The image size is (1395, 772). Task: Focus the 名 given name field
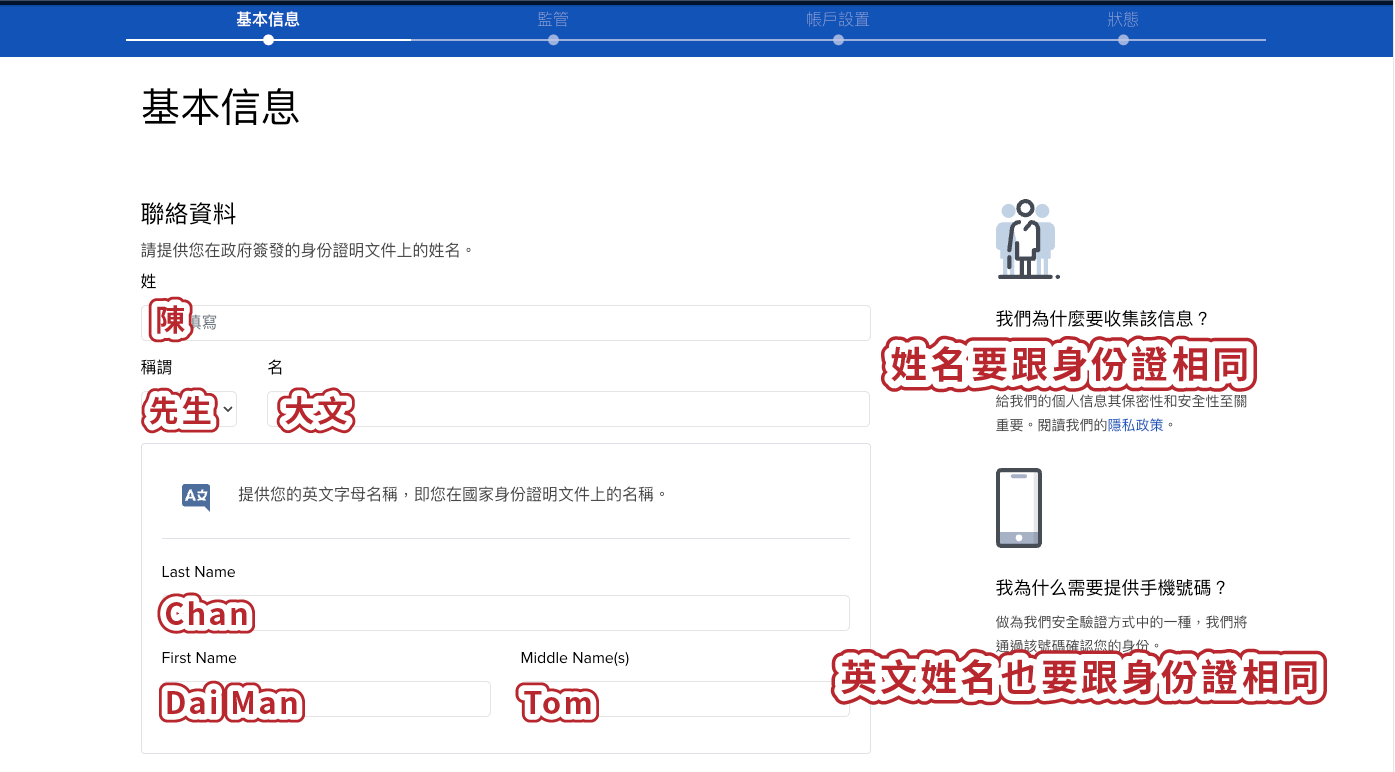point(568,409)
